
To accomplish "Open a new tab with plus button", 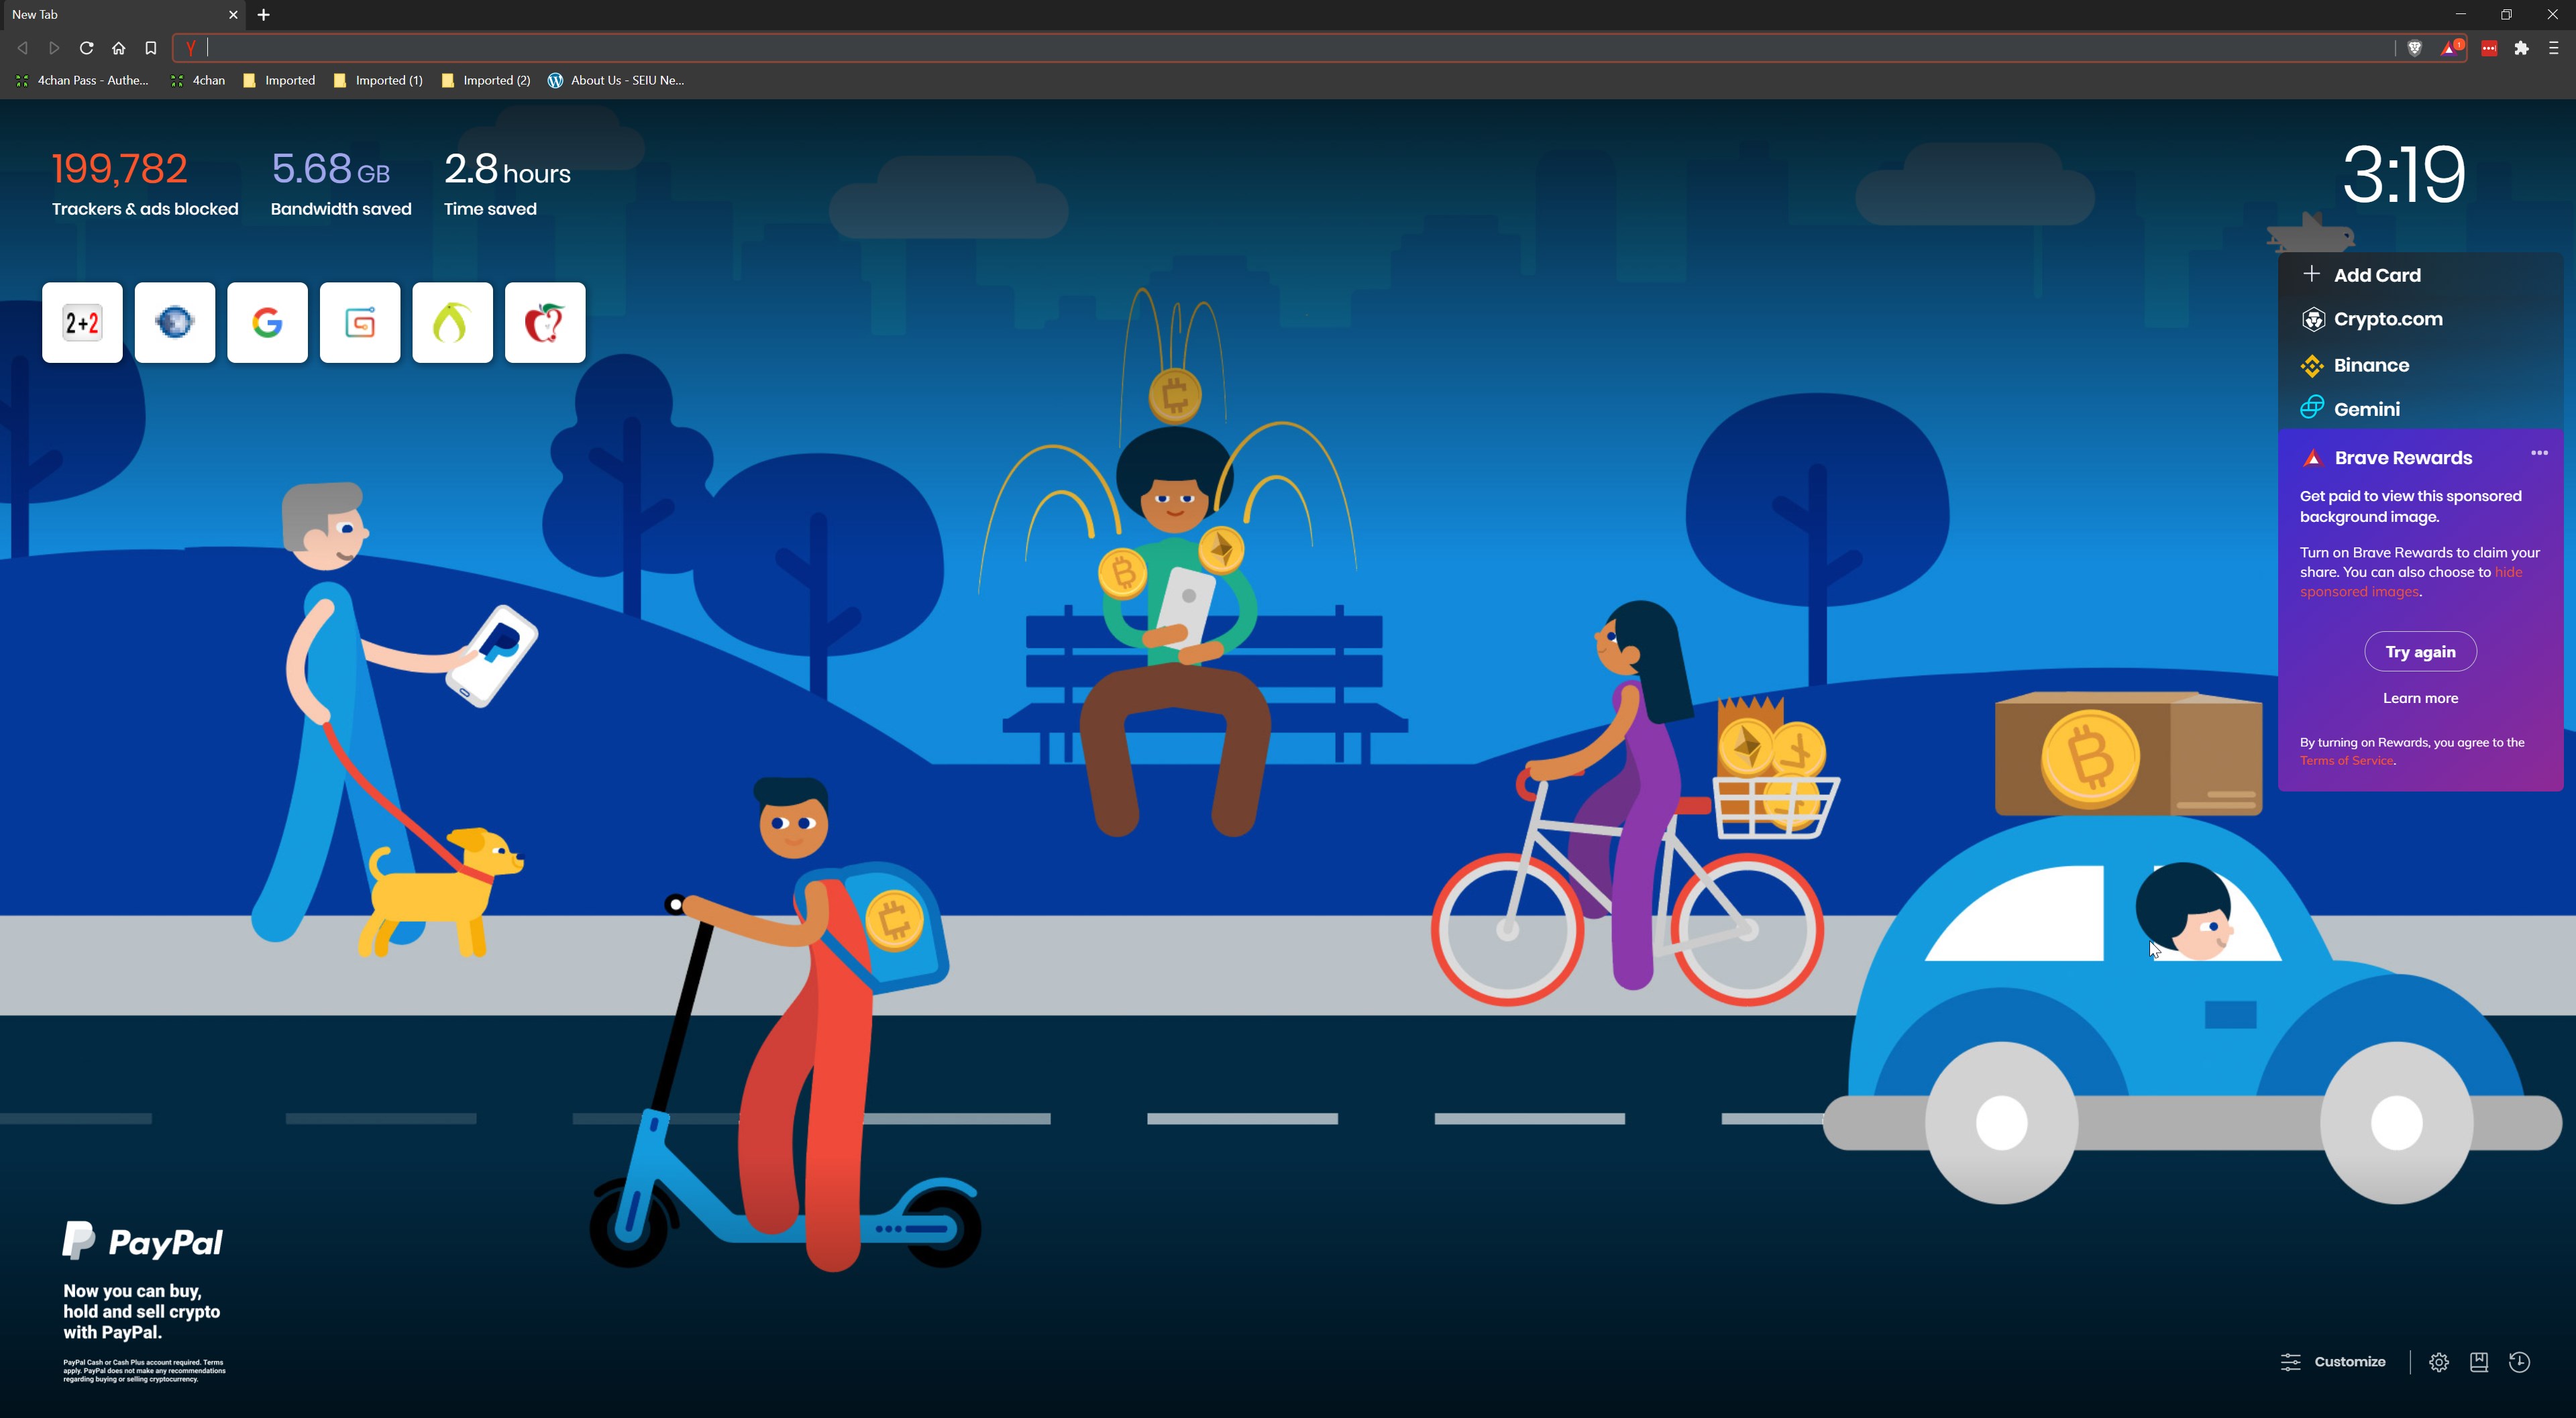I will (264, 15).
